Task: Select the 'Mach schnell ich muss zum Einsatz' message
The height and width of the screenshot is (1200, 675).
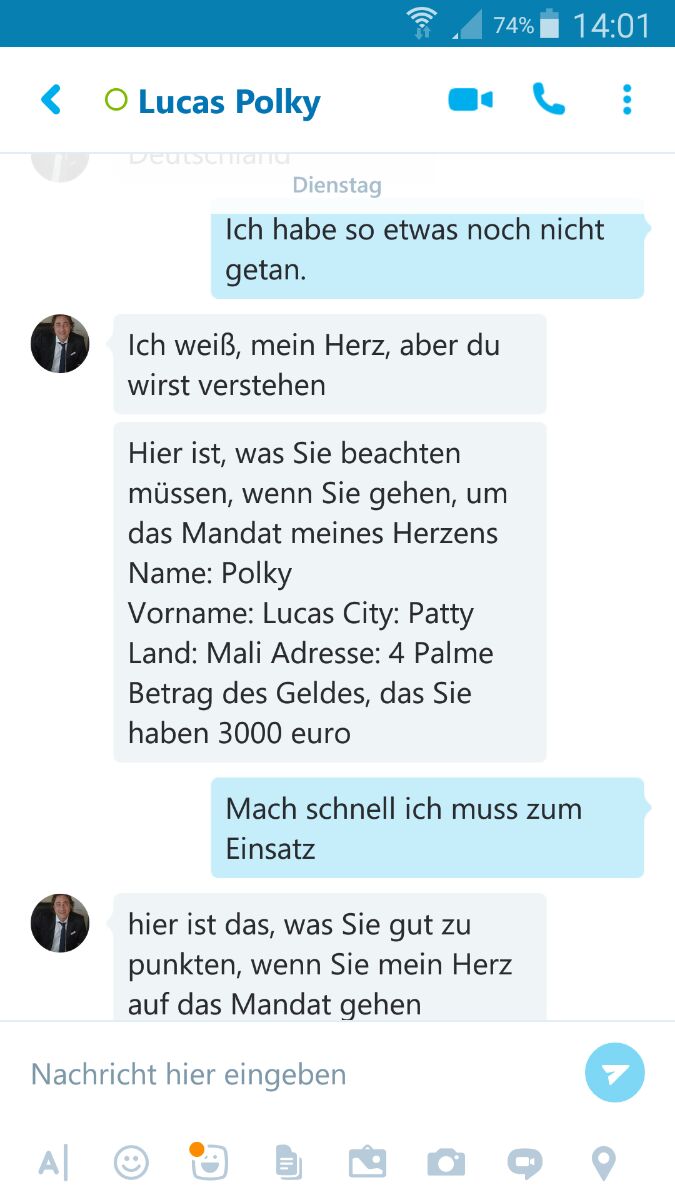Action: pos(427,828)
